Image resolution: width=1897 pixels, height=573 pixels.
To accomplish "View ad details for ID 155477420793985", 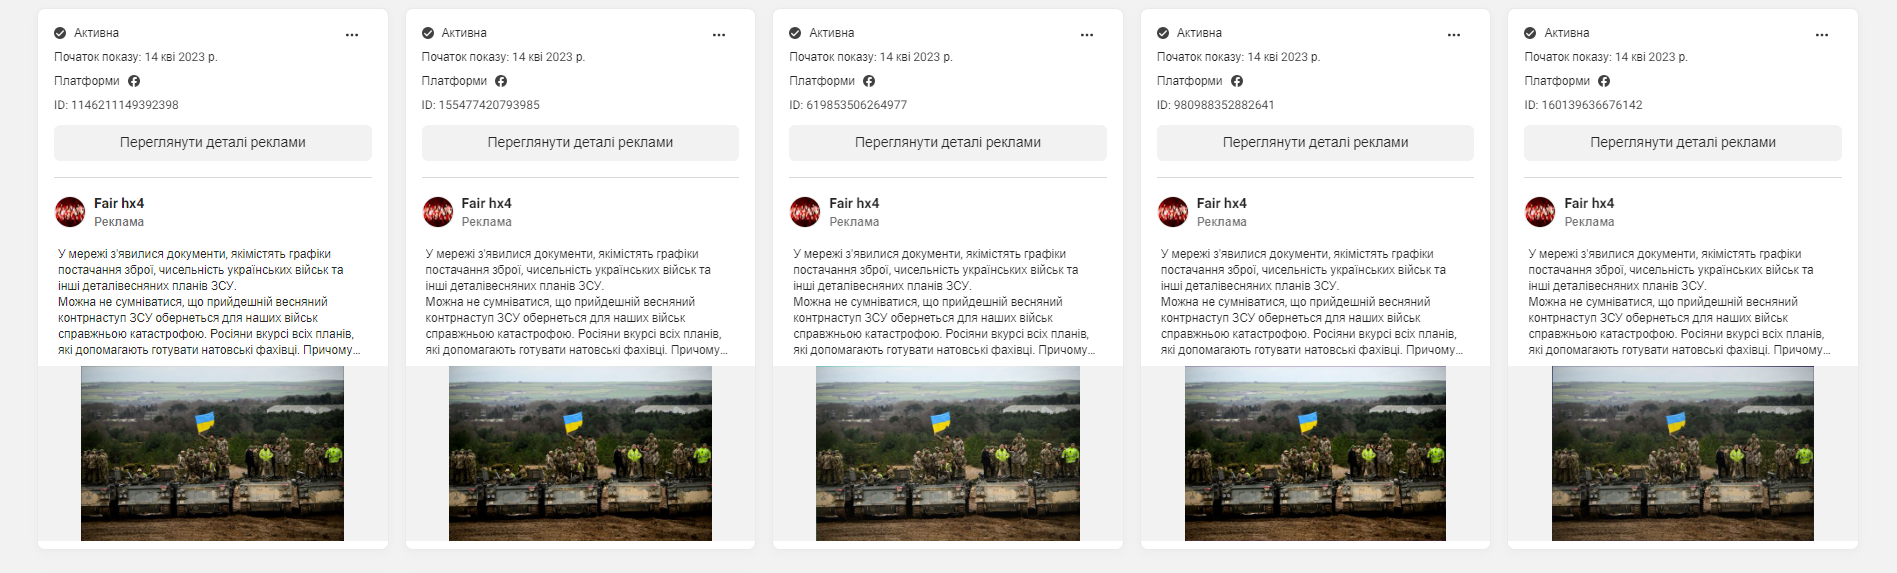I will coord(580,142).
